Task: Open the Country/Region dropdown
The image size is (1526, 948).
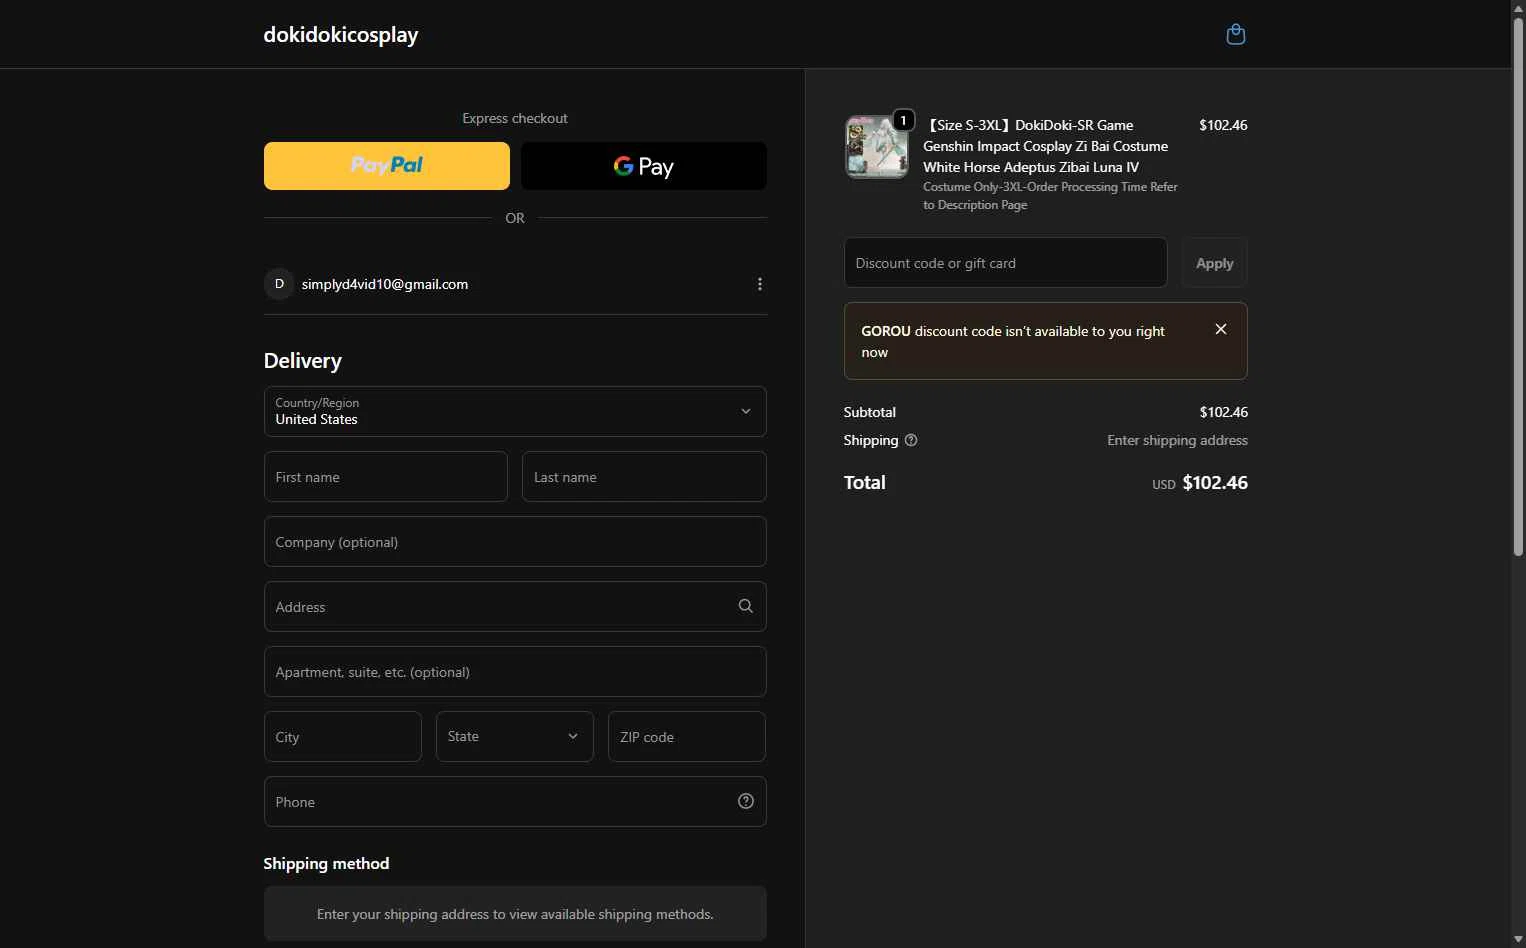Action: (515, 411)
